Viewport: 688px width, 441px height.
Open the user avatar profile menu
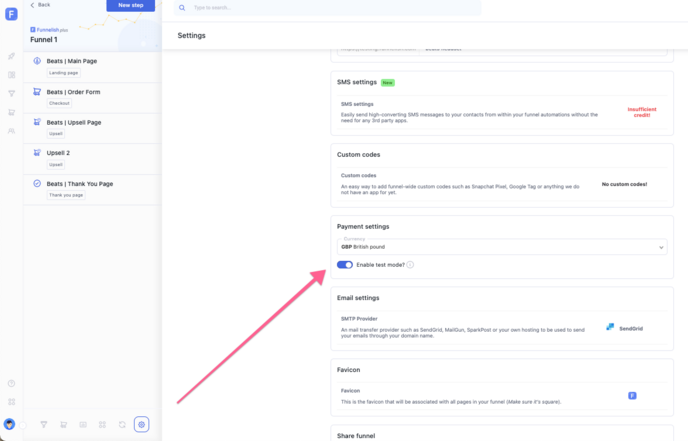pyautogui.click(x=10, y=424)
